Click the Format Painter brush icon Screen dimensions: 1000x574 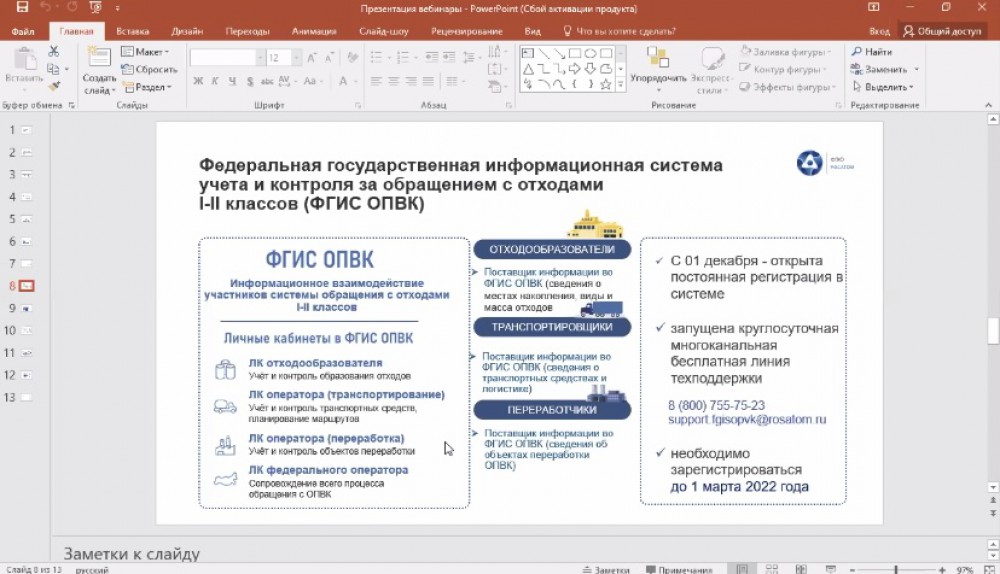[x=54, y=85]
